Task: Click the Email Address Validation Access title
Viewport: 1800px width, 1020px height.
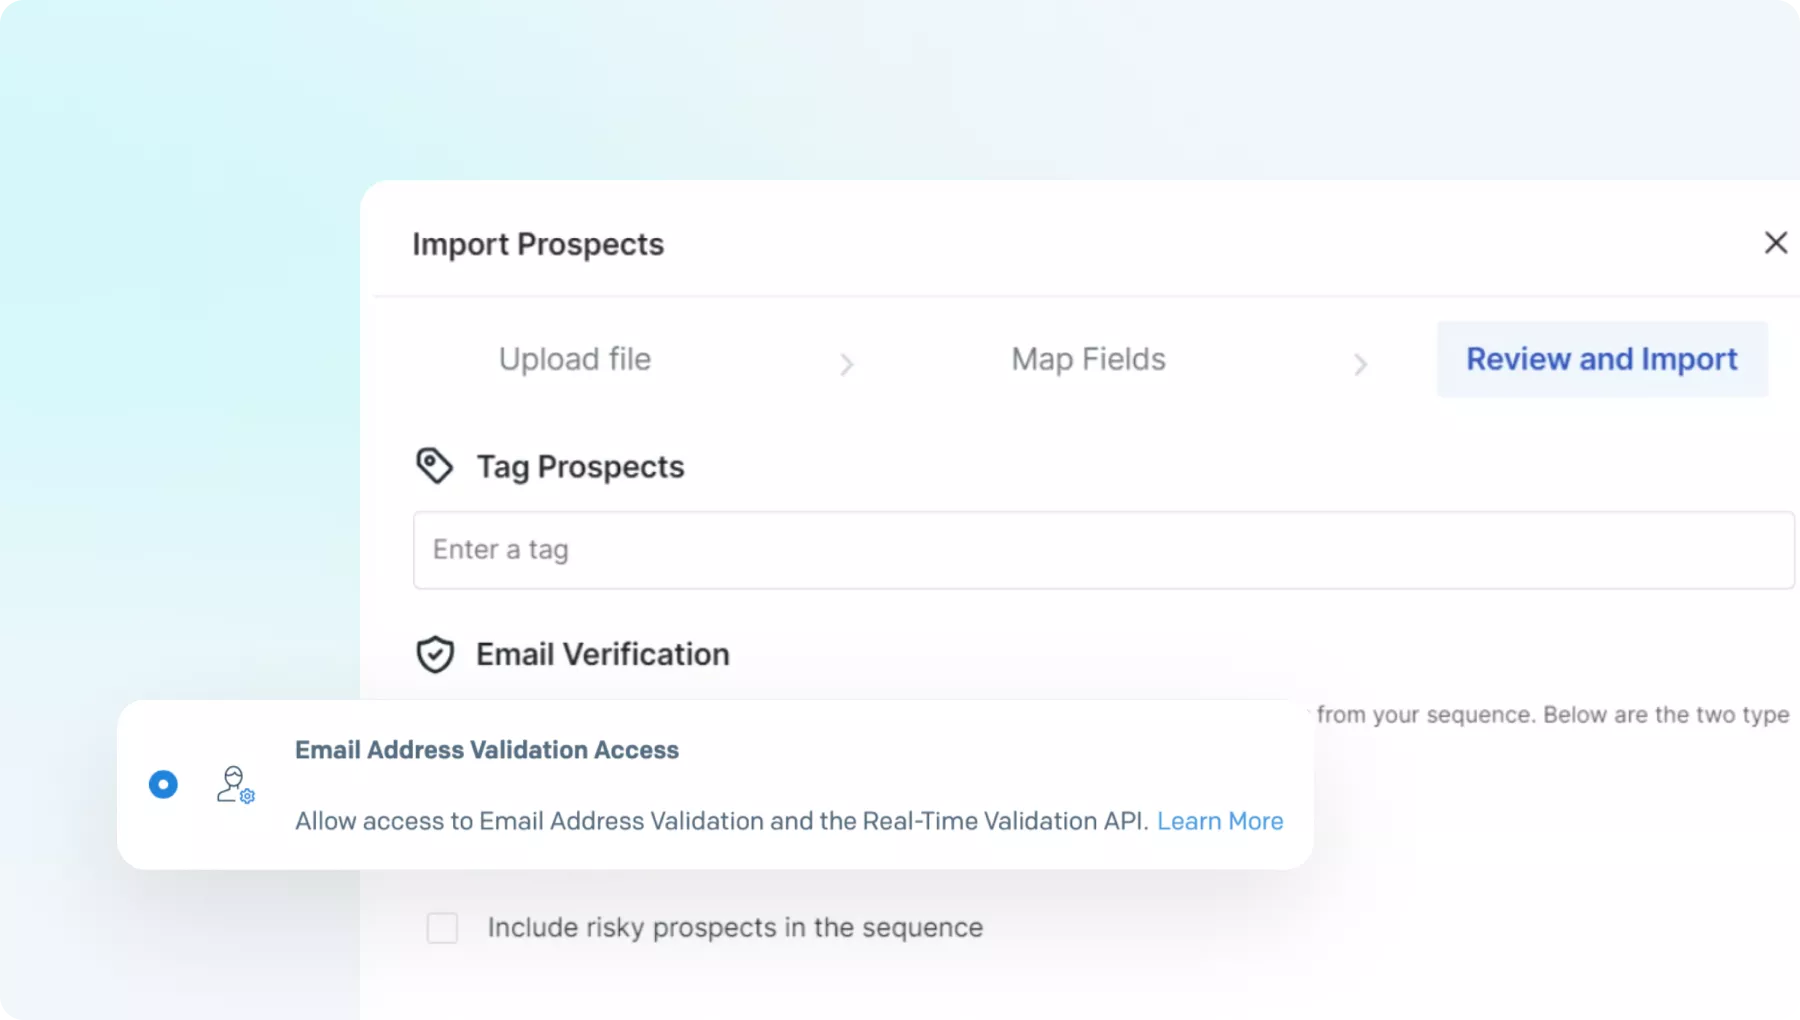Action: click(486, 750)
